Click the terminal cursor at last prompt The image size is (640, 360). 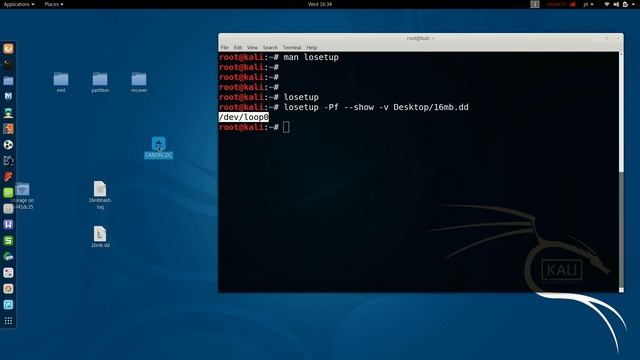click(286, 127)
